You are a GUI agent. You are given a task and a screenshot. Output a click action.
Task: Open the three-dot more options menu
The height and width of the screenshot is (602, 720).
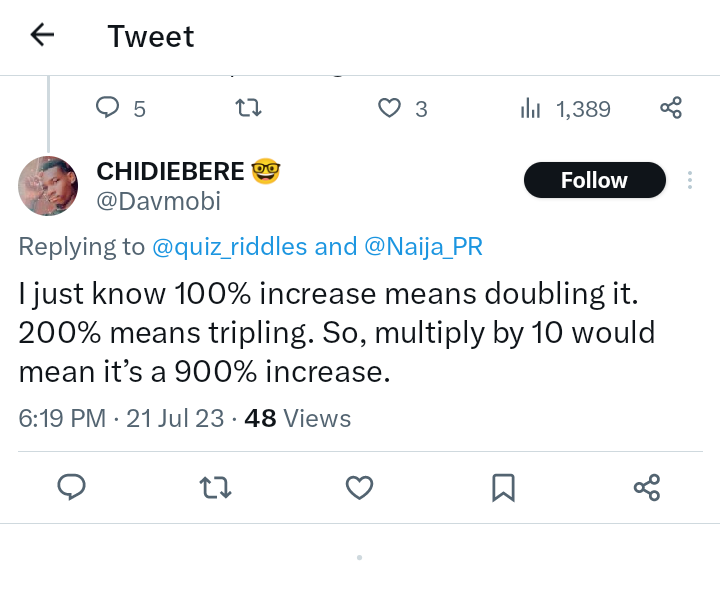[x=689, y=180]
